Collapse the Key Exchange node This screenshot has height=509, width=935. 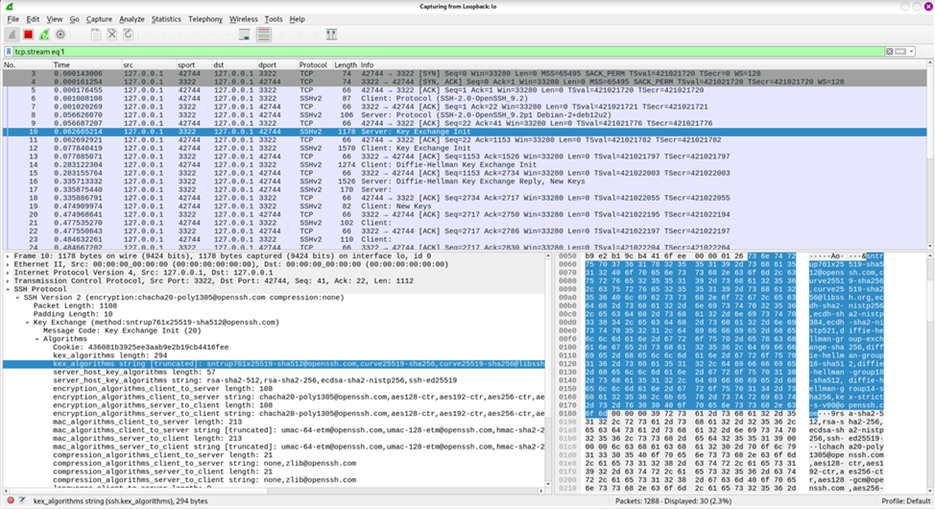click(x=27, y=322)
